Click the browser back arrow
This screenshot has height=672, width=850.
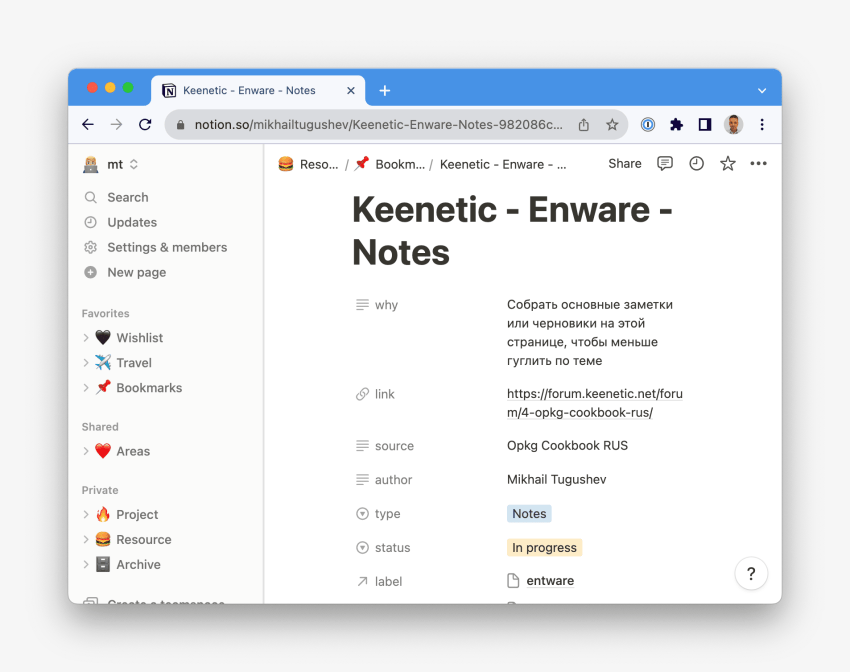click(88, 125)
